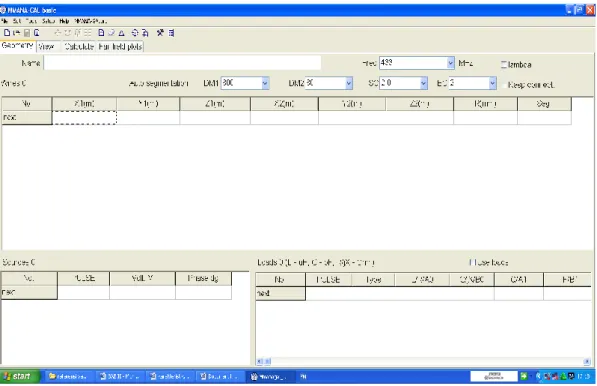
Task: Toggle the Keep connect. checkbox
Action: pos(505,85)
